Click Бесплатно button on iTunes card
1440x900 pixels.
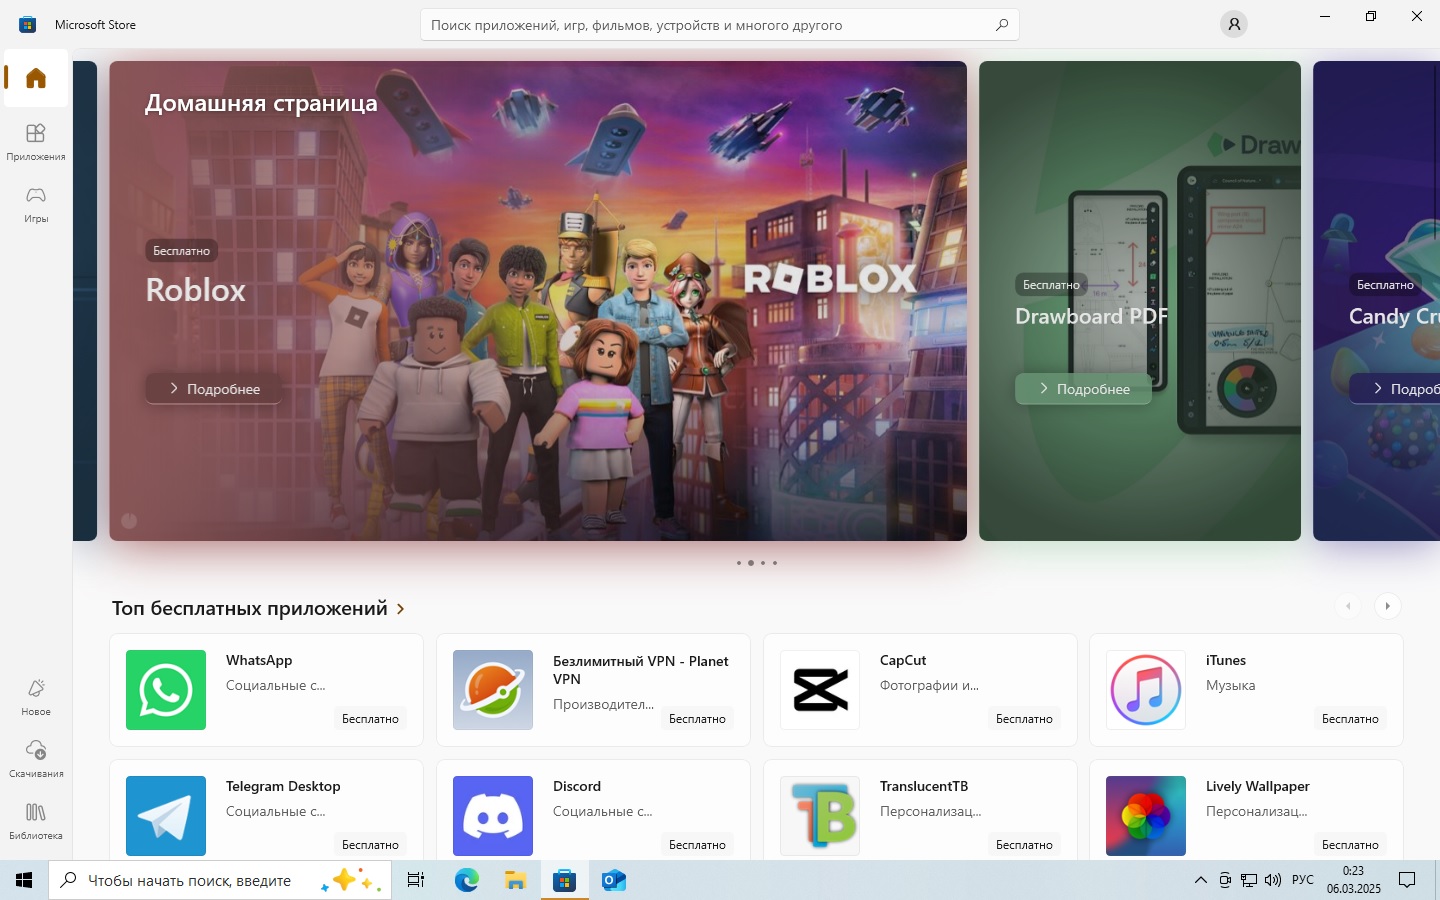coord(1350,718)
